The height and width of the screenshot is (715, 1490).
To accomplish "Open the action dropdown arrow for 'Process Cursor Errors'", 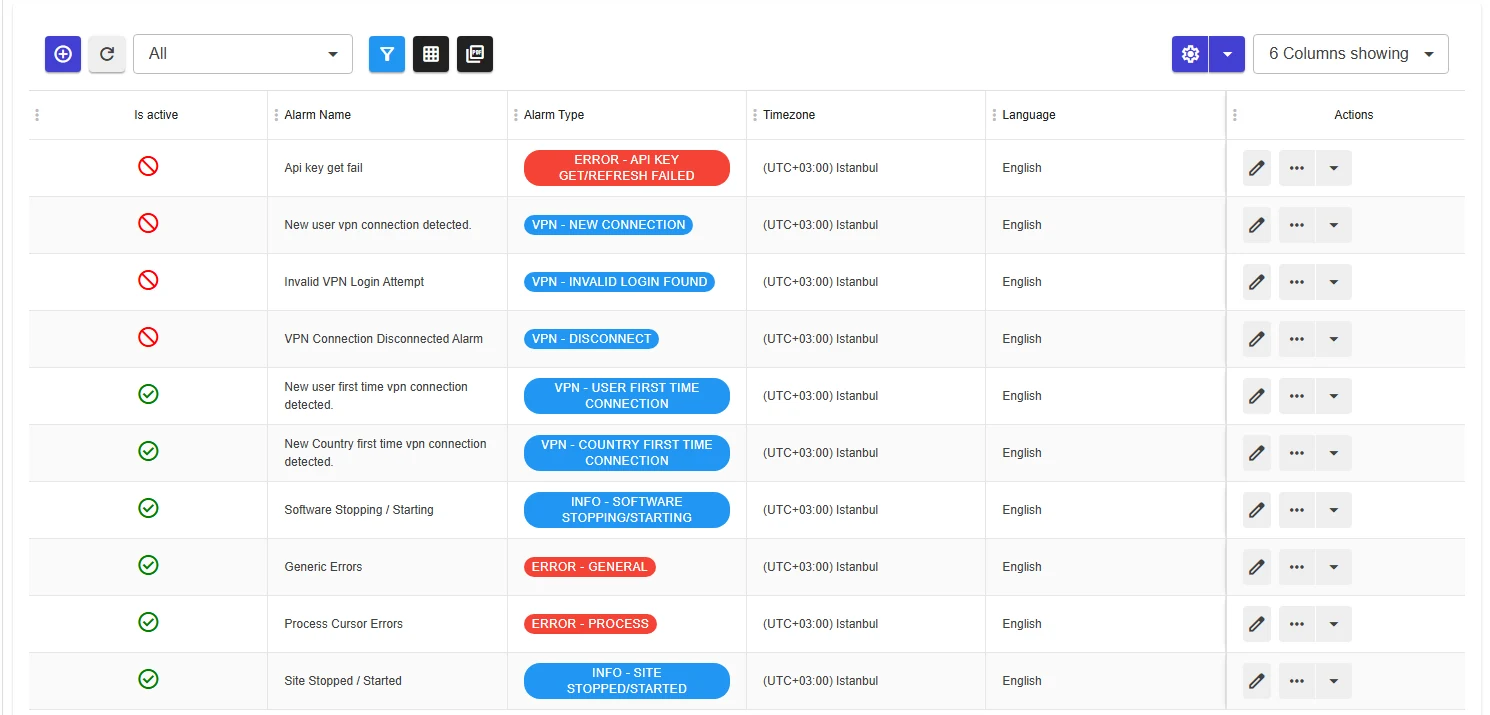I will pos(1334,624).
